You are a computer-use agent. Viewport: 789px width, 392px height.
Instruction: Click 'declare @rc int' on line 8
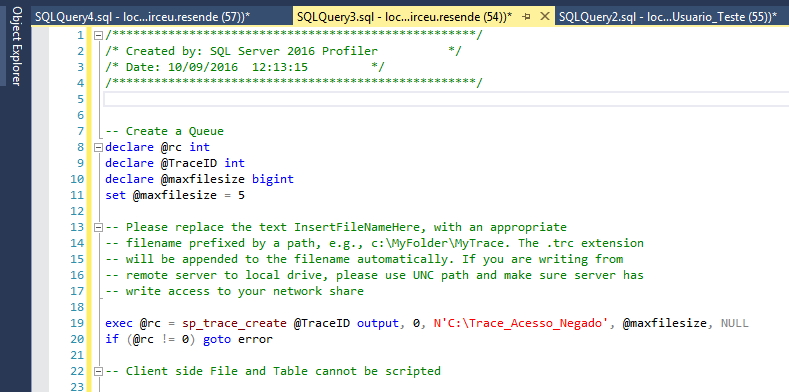(x=157, y=147)
